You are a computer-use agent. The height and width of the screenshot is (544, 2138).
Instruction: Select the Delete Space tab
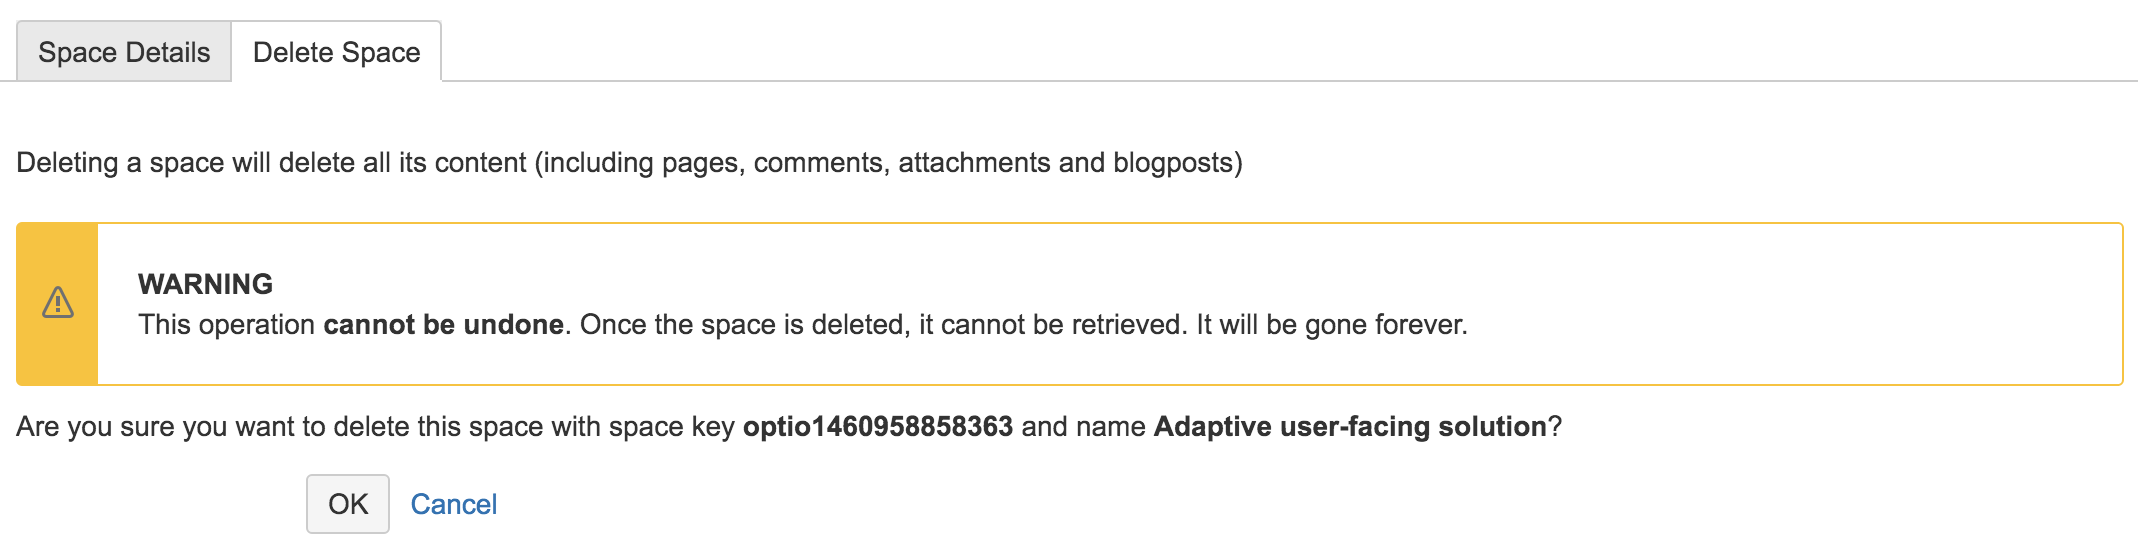click(336, 52)
